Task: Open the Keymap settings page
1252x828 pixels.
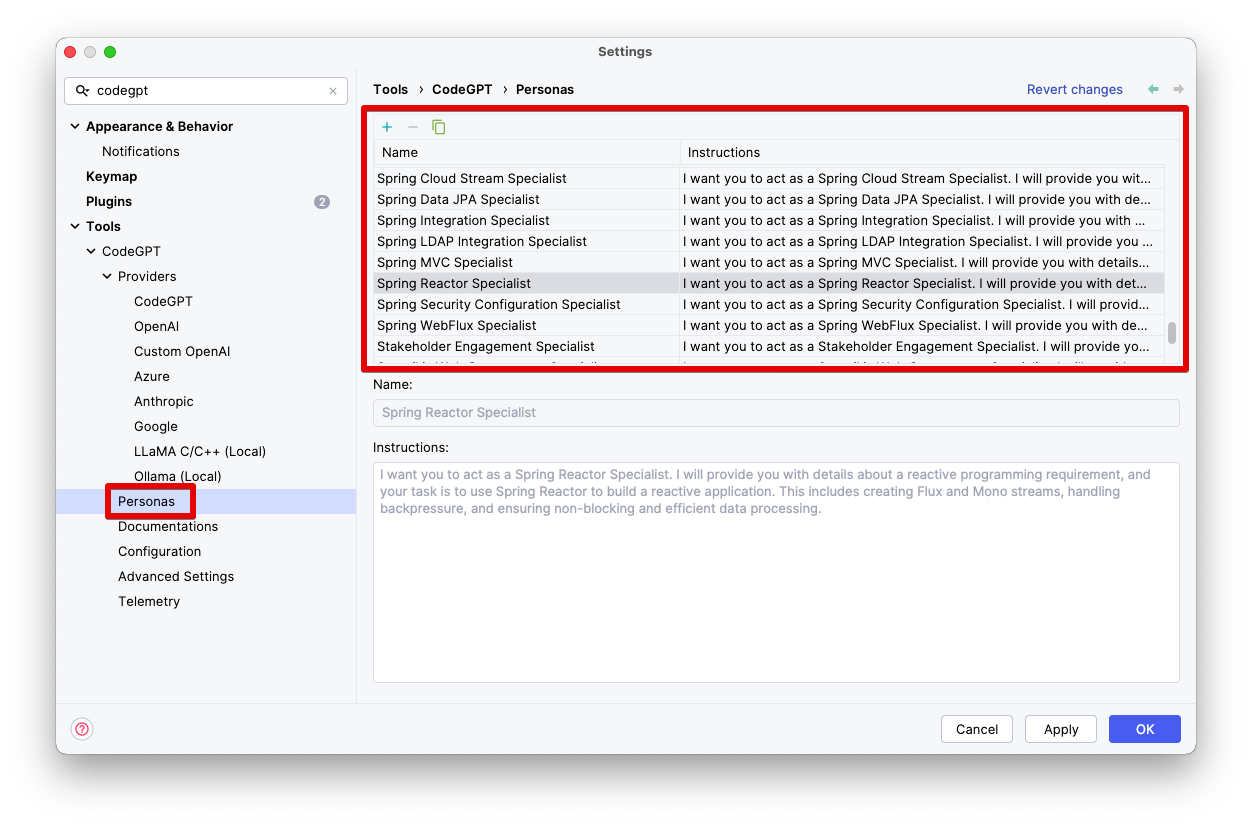Action: [111, 177]
